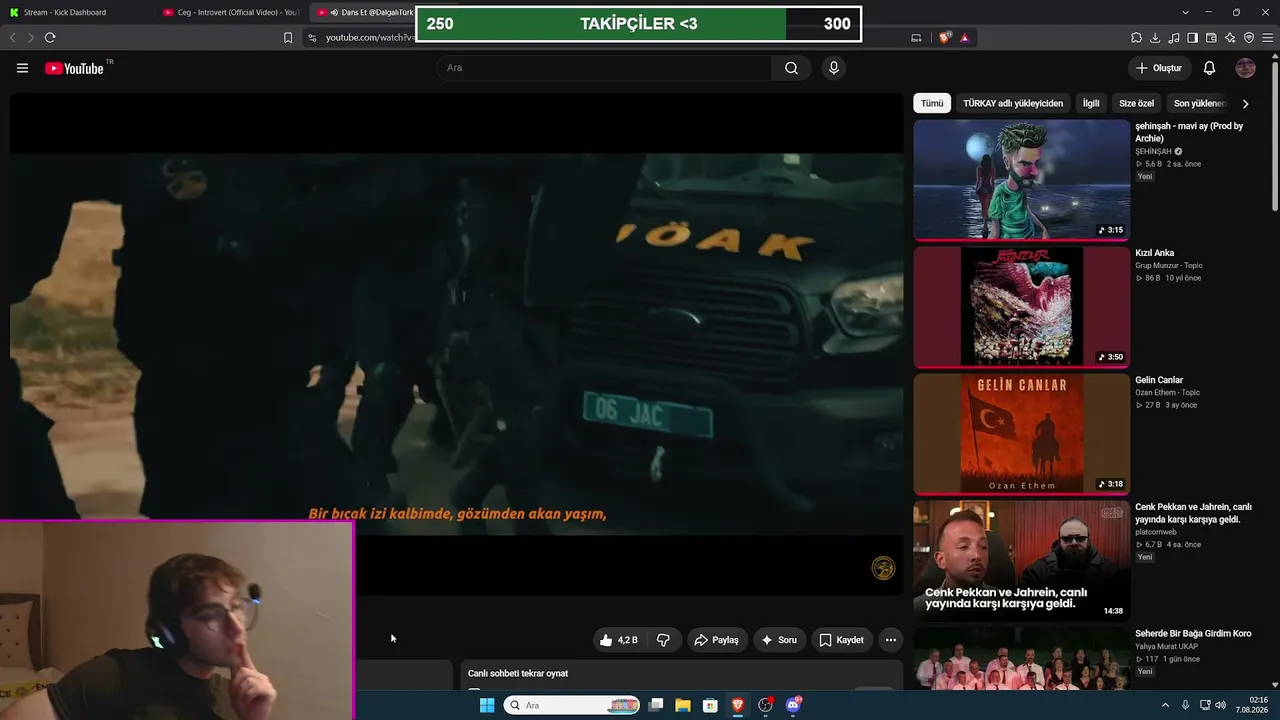Dislike the video with thumbs down

pyautogui.click(x=663, y=640)
